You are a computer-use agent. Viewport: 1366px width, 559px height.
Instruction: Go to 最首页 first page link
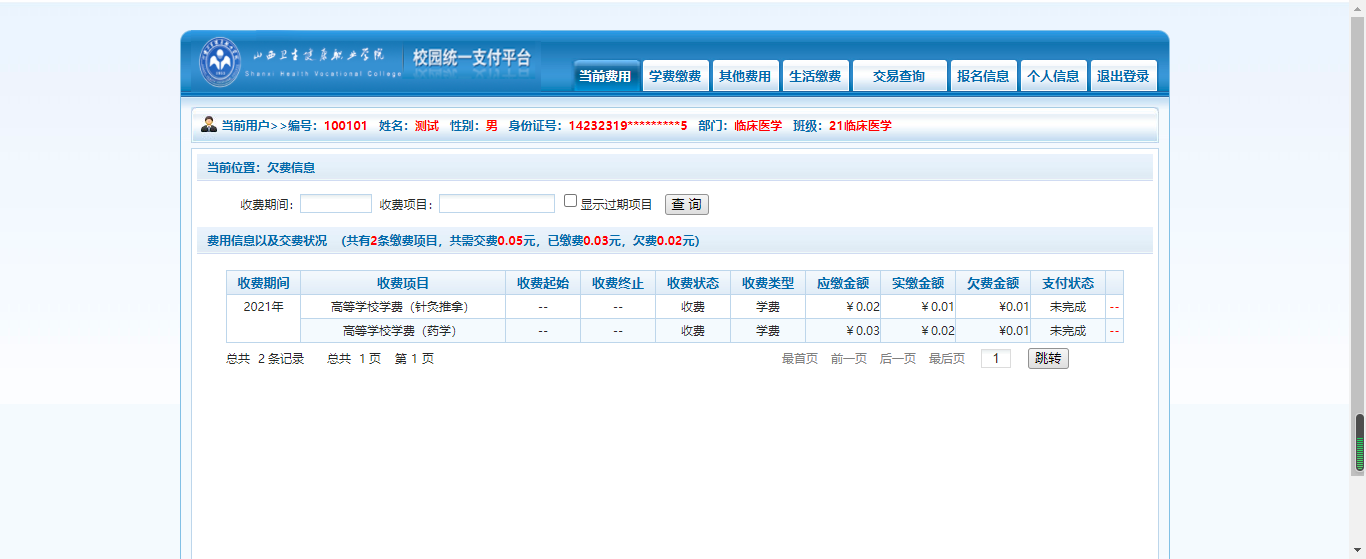click(x=799, y=359)
